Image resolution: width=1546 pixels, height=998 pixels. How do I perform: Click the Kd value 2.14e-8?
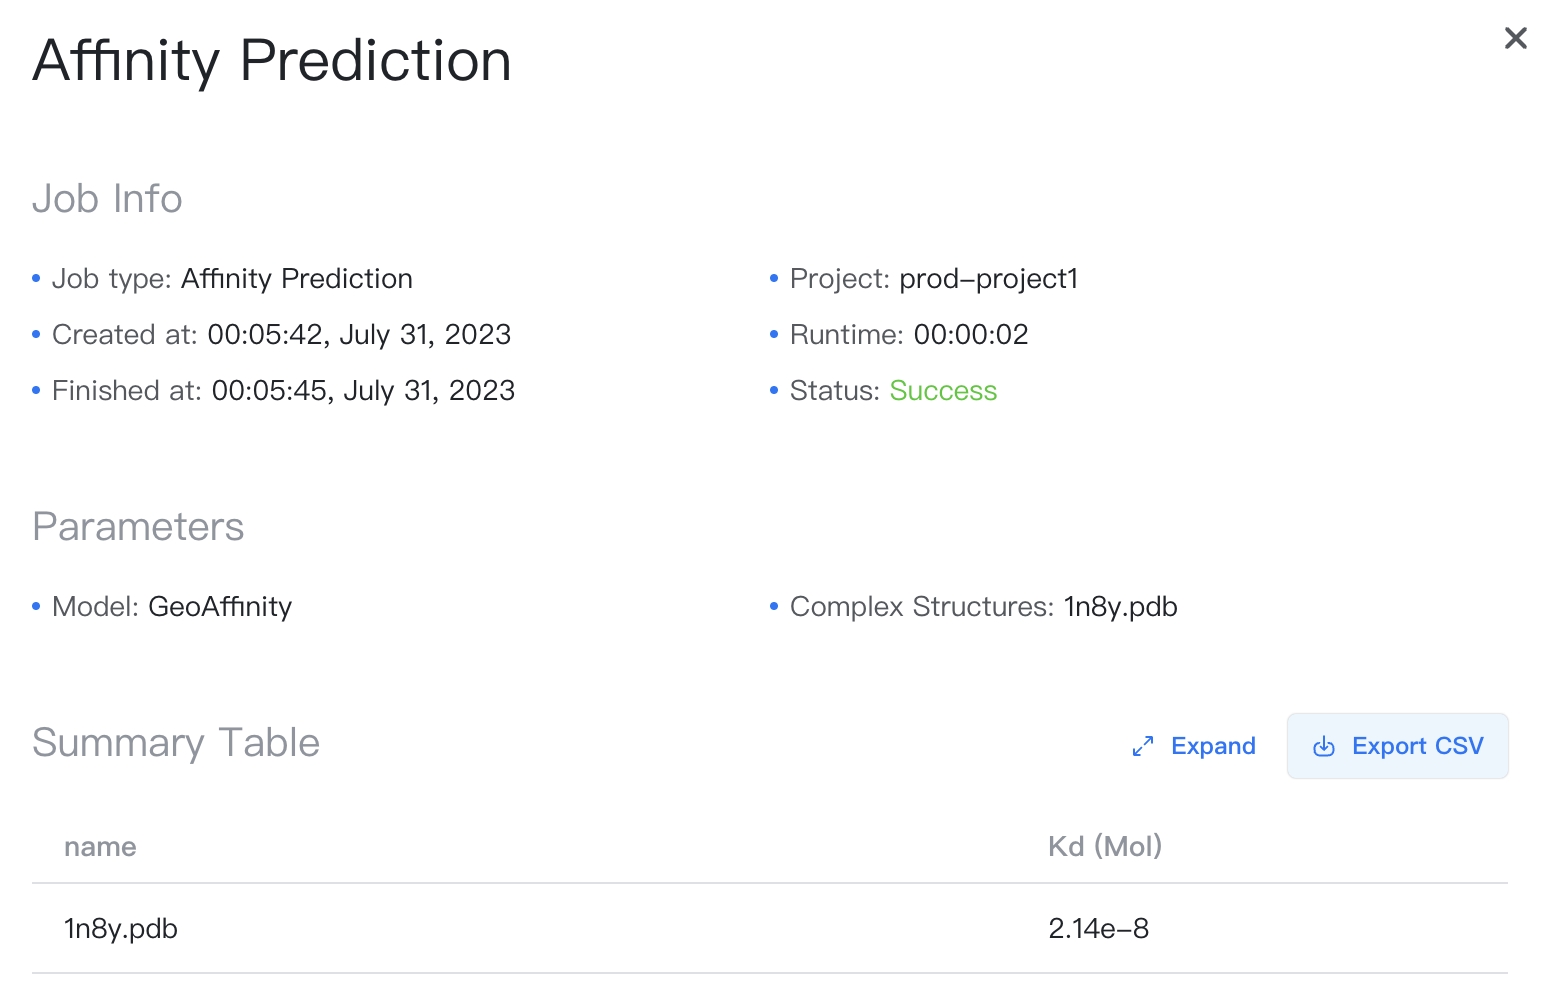click(x=1100, y=928)
